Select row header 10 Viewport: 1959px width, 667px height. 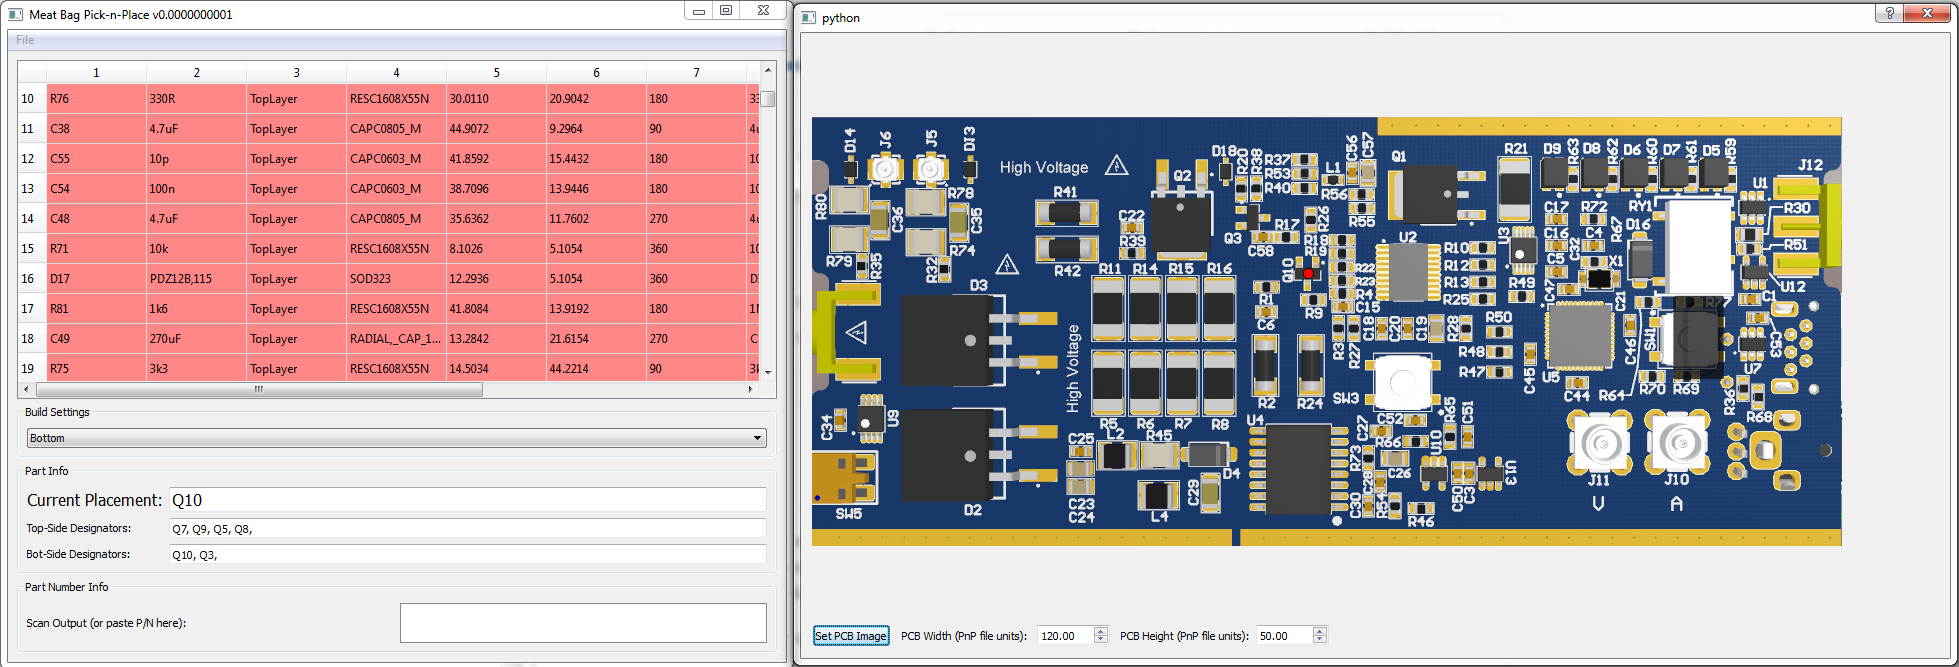[32, 99]
